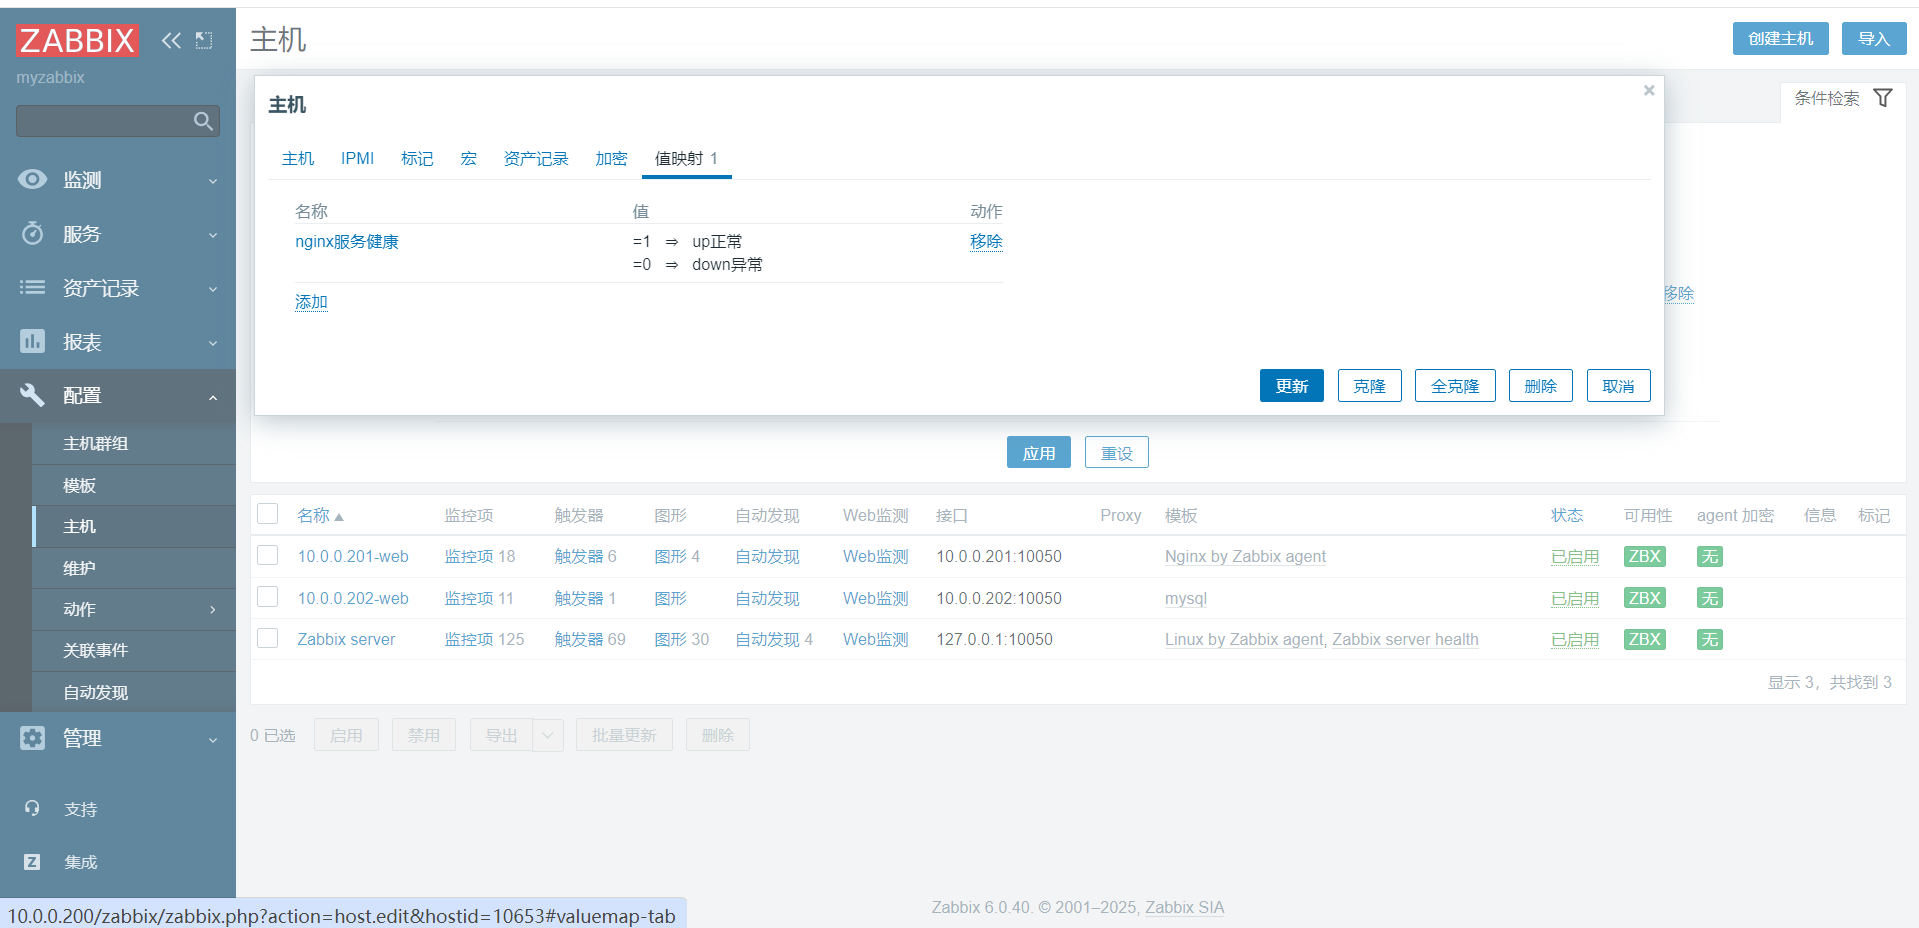The width and height of the screenshot is (1919, 928).
Task: Click the 取消 button
Action: [x=1619, y=386]
